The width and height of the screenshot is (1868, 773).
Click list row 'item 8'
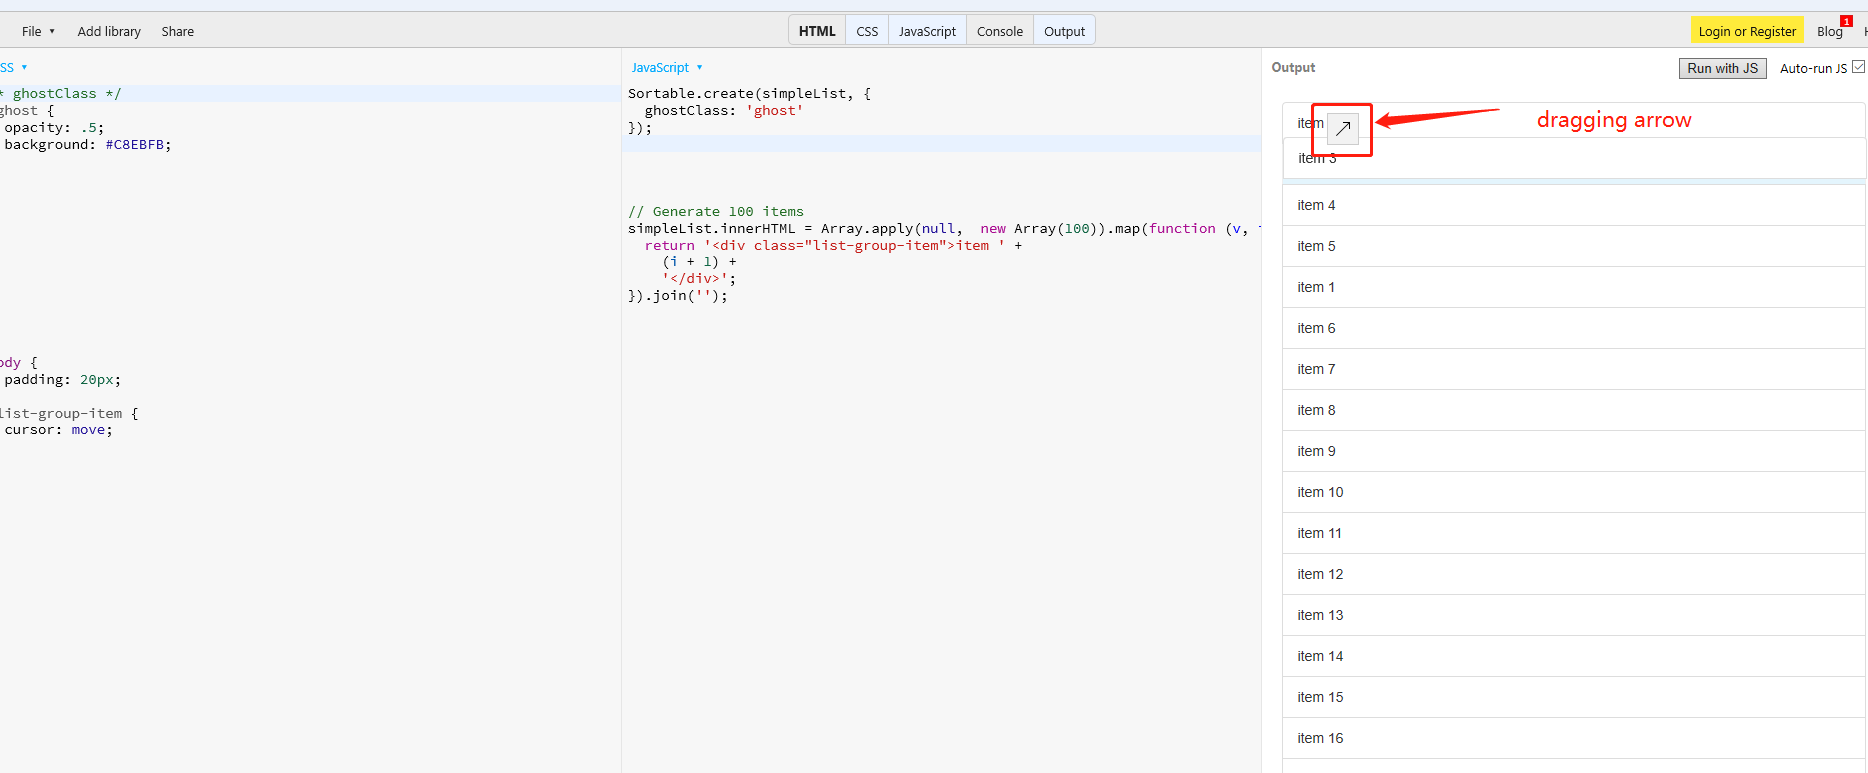[1574, 410]
